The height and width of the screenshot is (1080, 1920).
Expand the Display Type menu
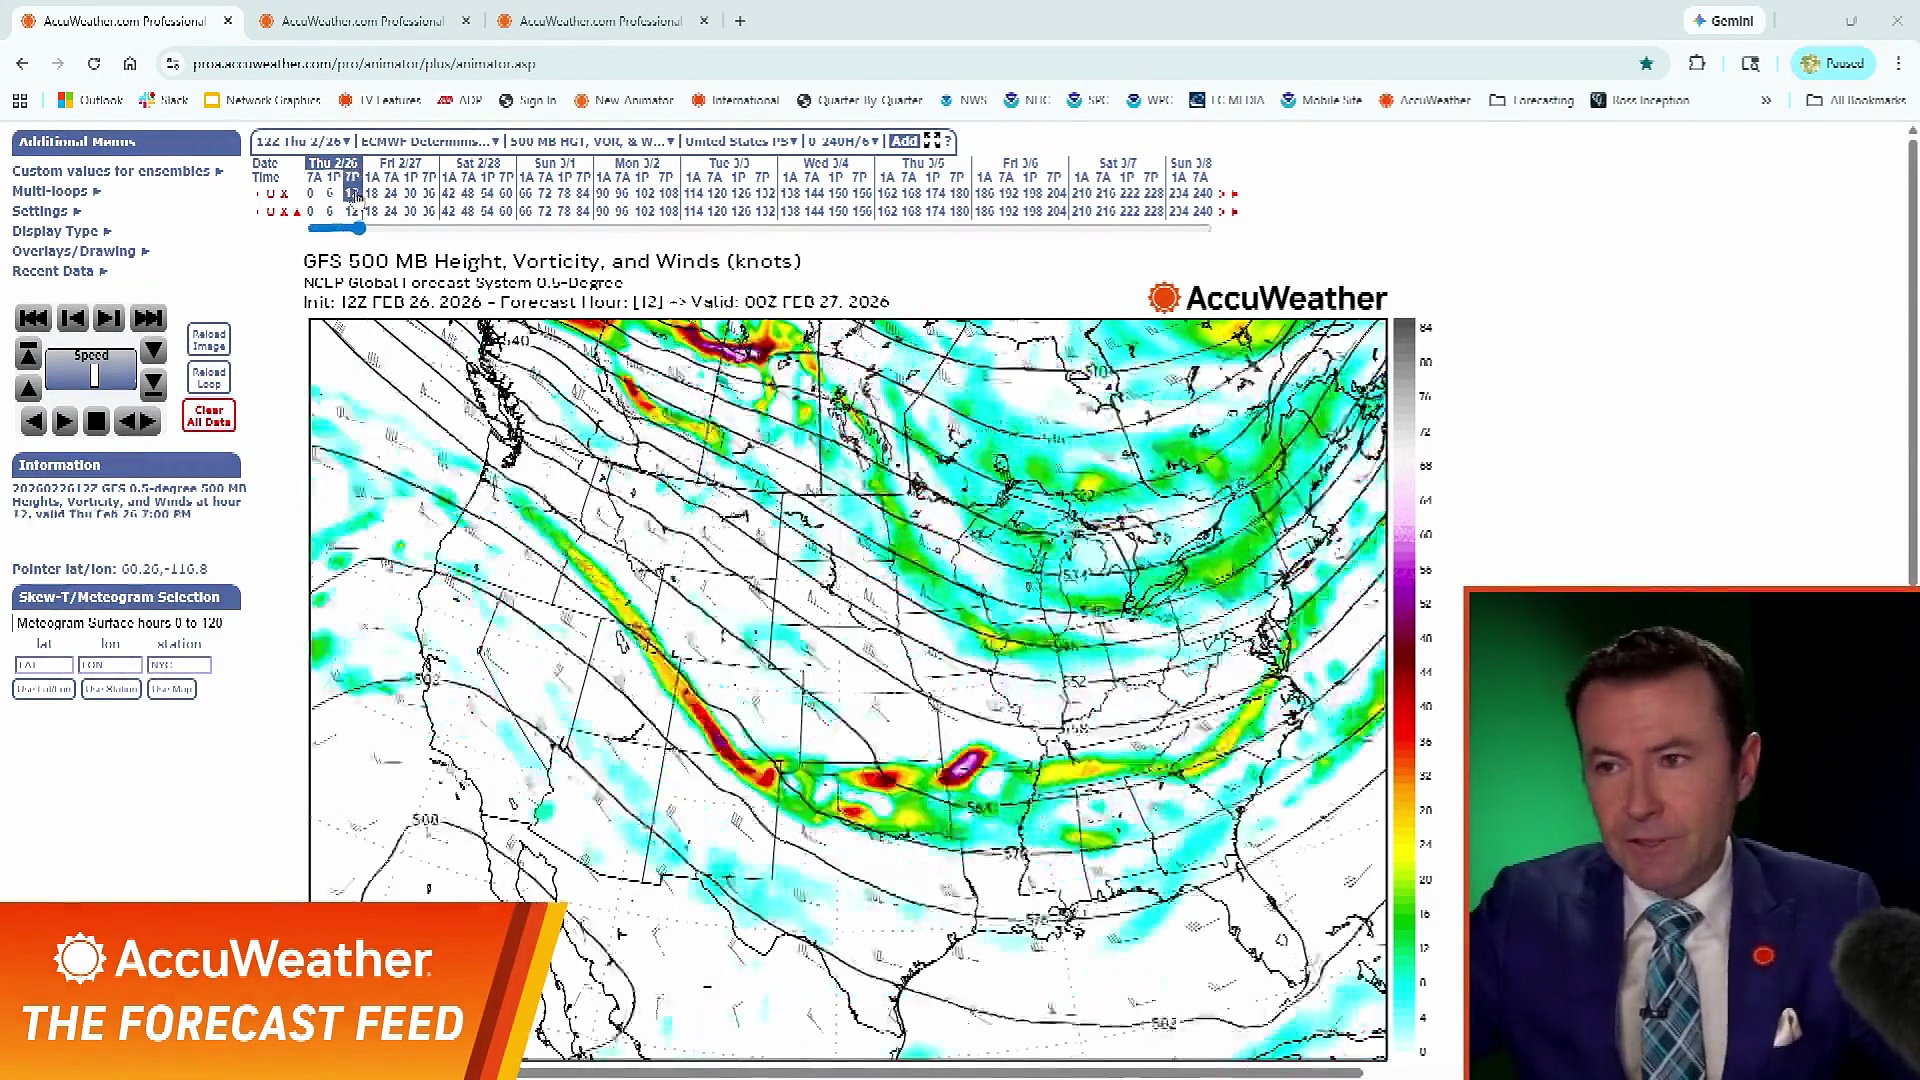(61, 231)
